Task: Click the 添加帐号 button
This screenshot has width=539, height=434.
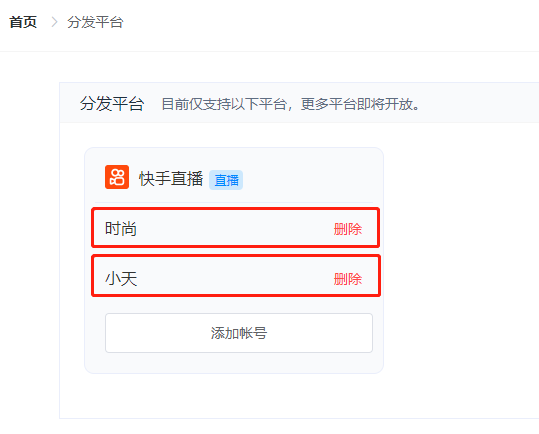Action: (x=239, y=333)
